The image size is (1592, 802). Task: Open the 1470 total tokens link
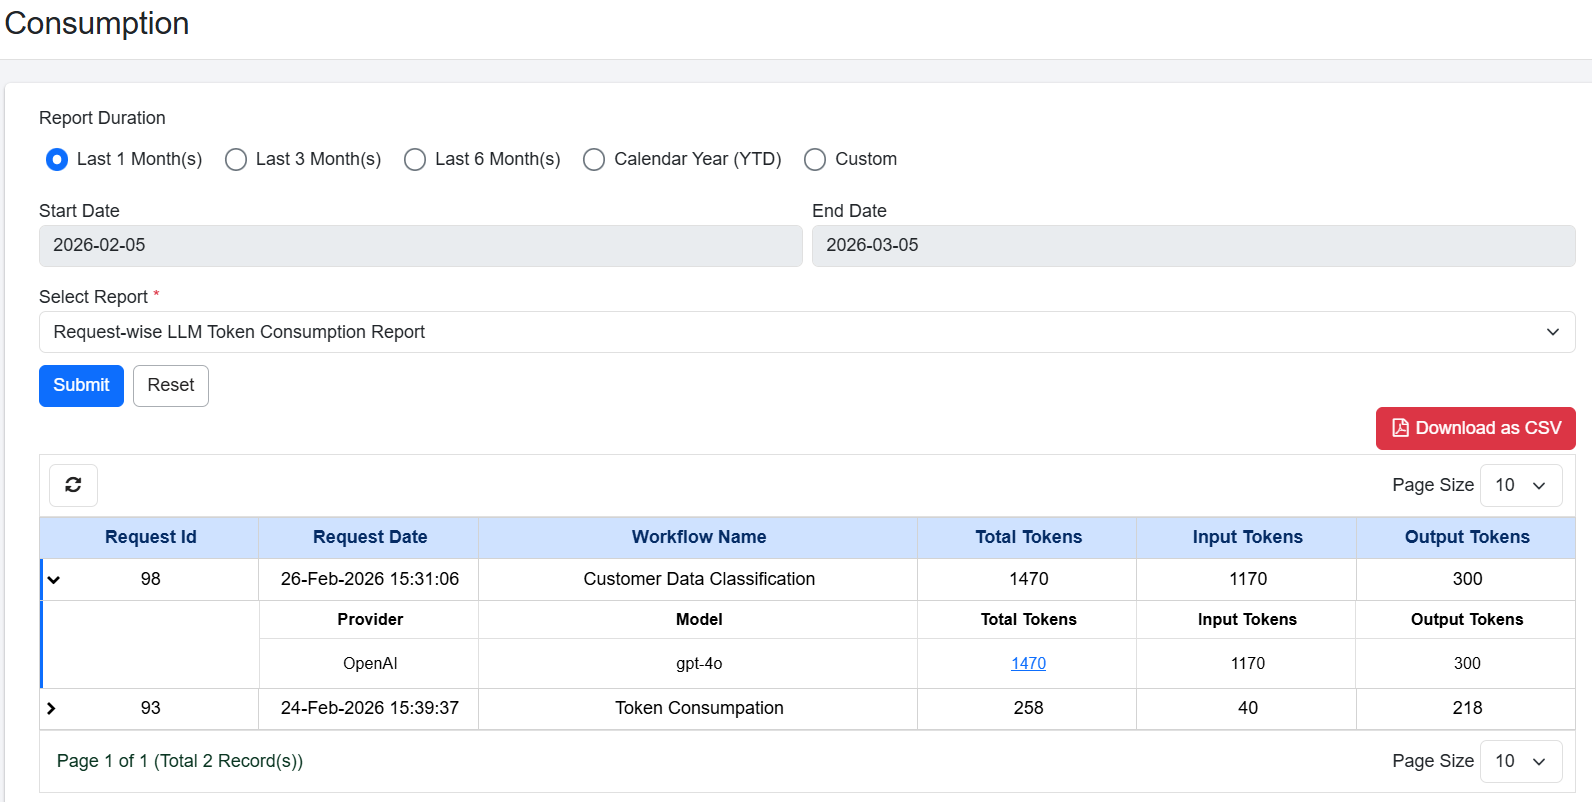pos(1028,663)
